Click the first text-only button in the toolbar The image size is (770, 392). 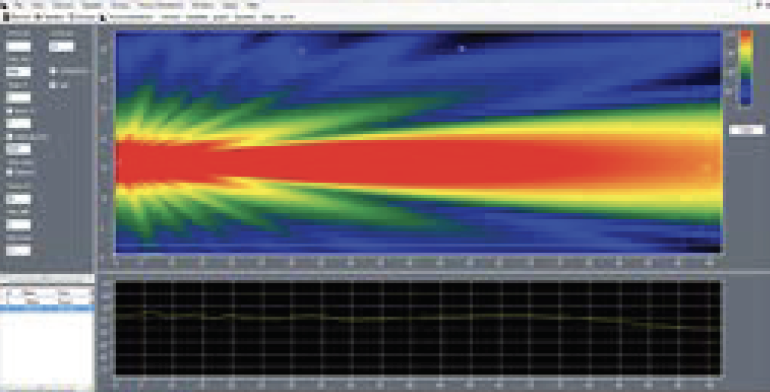pyautogui.click(x=170, y=17)
